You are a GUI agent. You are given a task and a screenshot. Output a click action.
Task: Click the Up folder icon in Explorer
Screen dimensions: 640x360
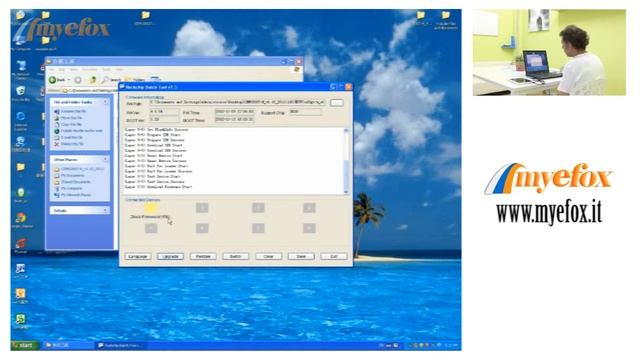point(93,80)
